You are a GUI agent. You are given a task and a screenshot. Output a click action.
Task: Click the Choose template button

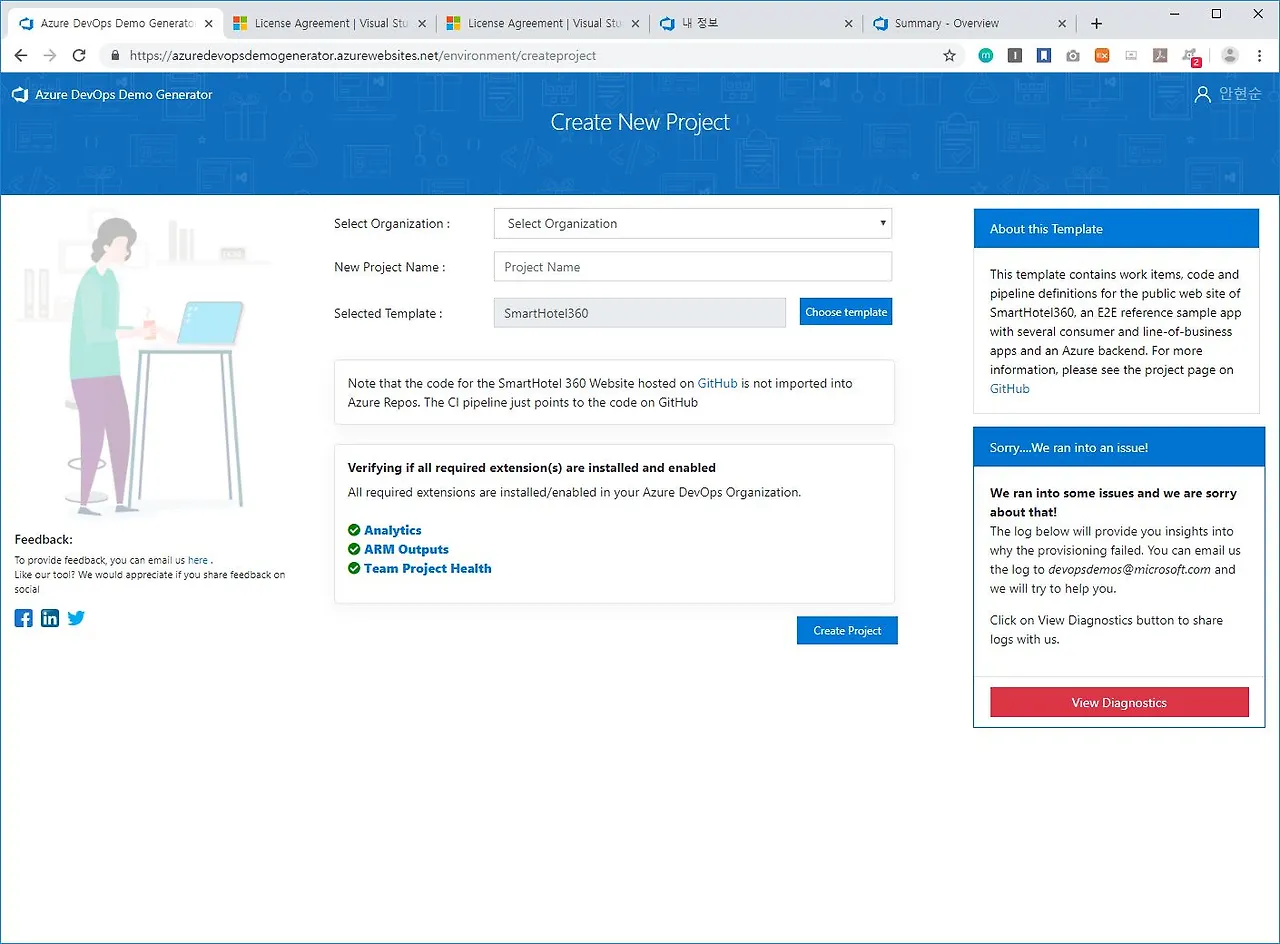point(846,312)
